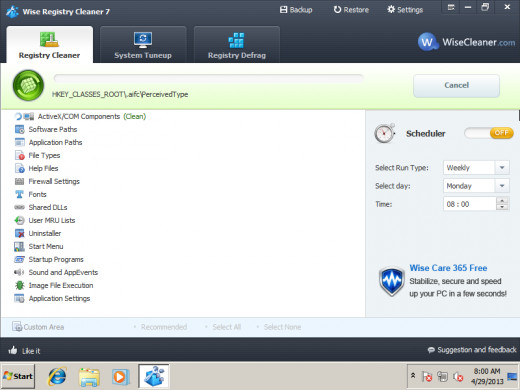Click the Scheduler stopwatch icon
This screenshot has height=390, width=520.
[385, 133]
